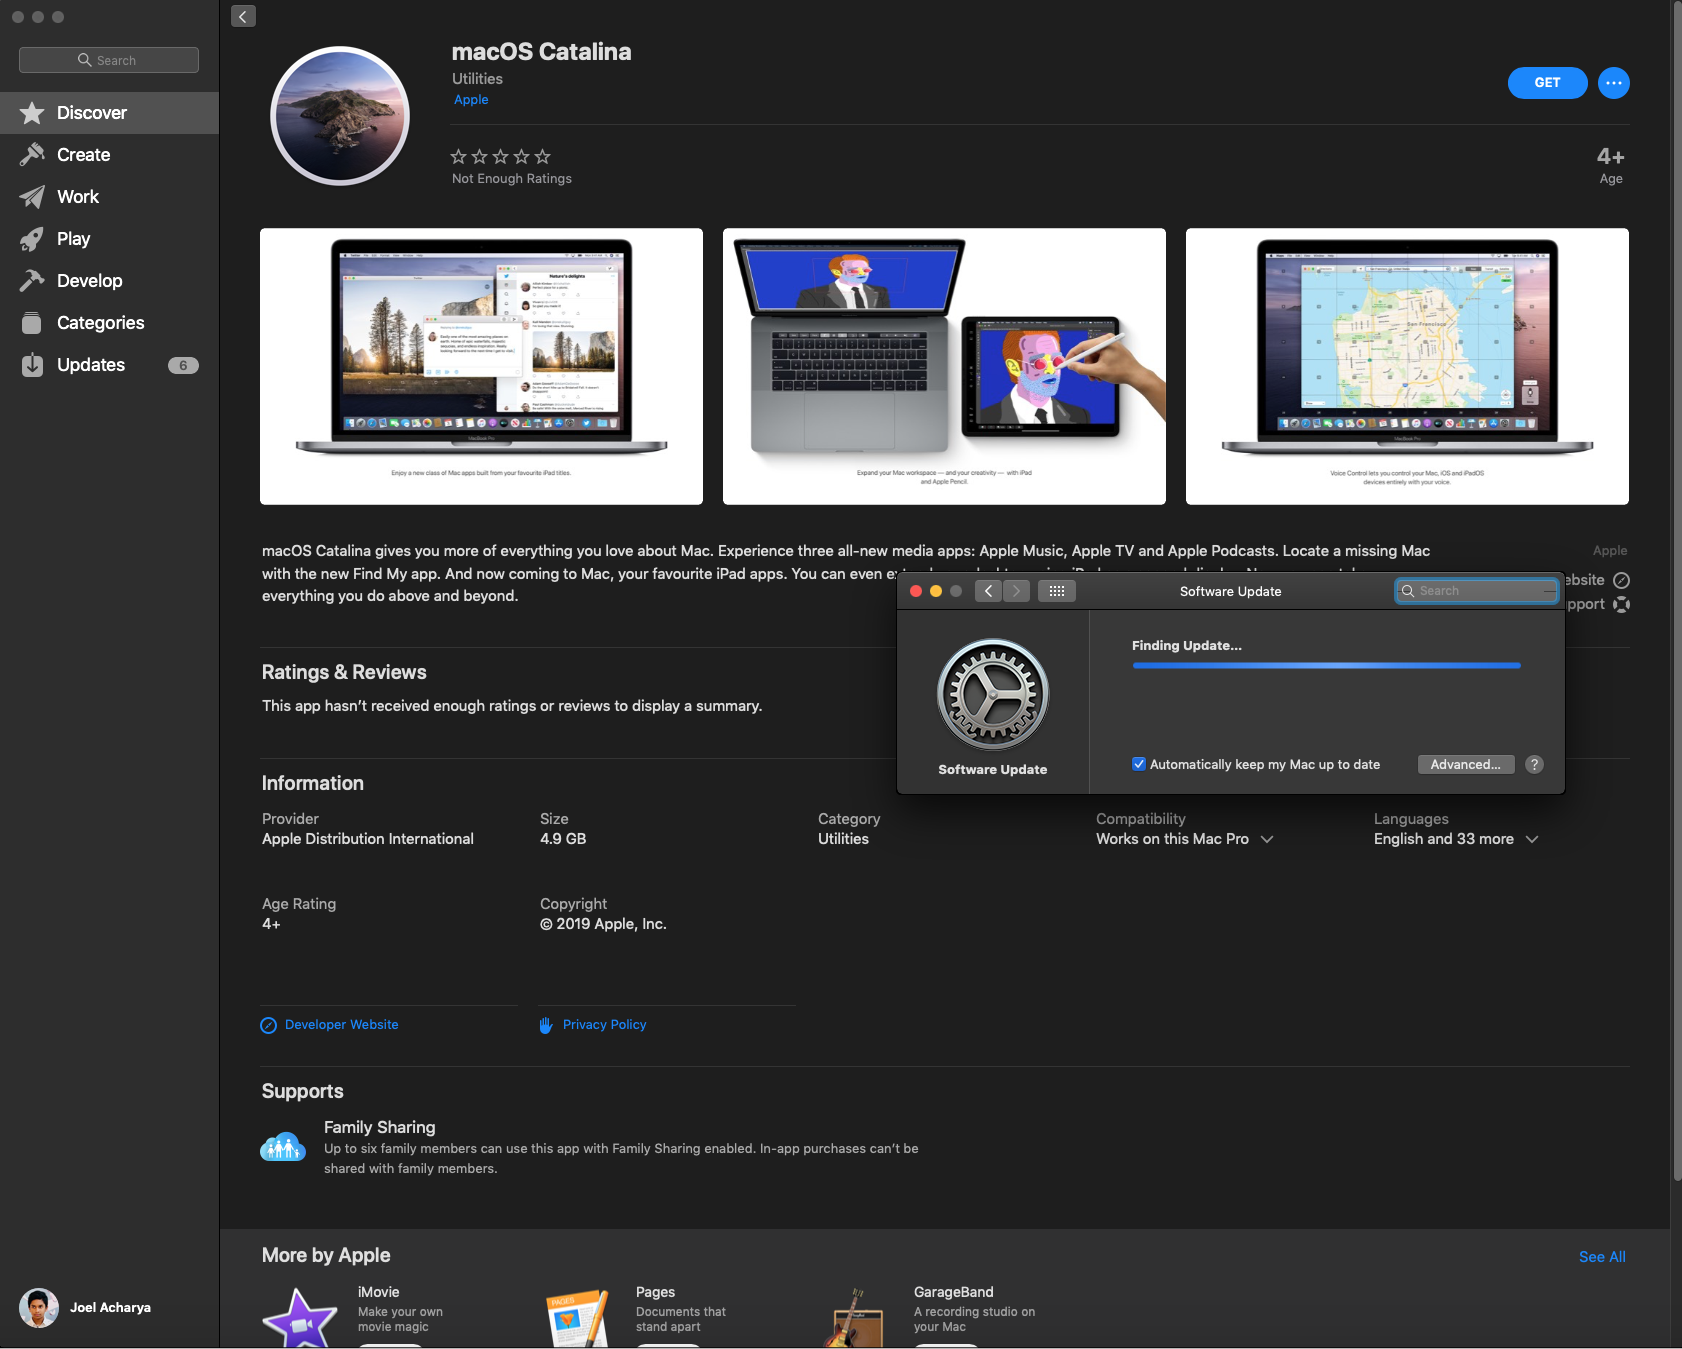Viewport: 1682px width, 1349px height.
Task: Click See All for More by Apple
Action: (1602, 1257)
